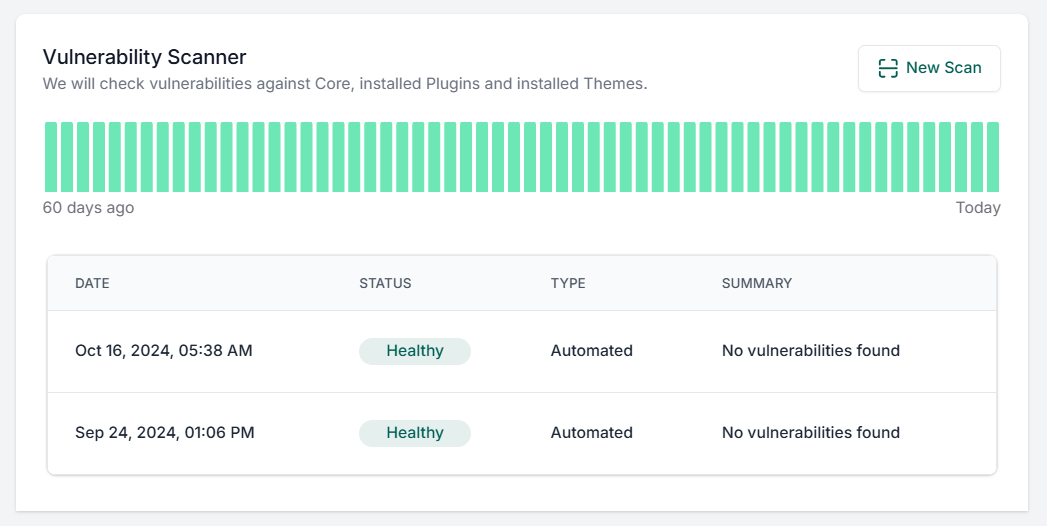
Task: Click the STATUS column header
Action: 385,283
